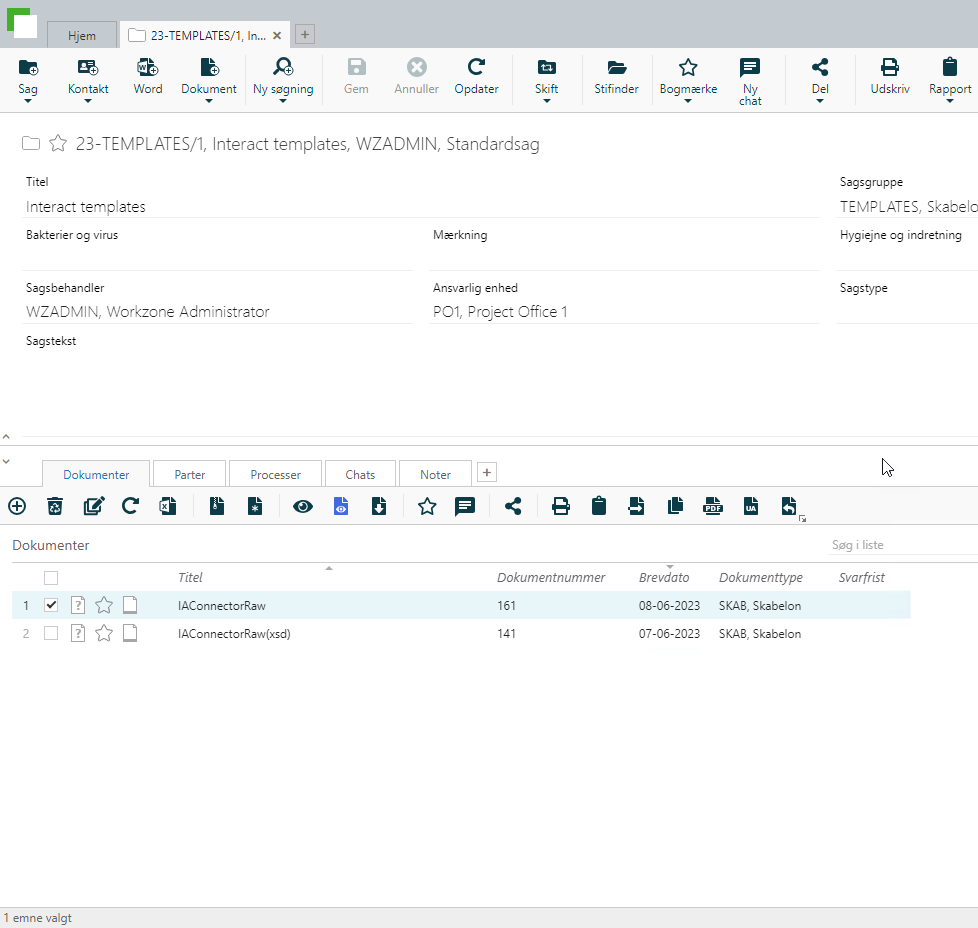
Task: Click the eye preview icon in documents toolbar
Action: point(302,506)
